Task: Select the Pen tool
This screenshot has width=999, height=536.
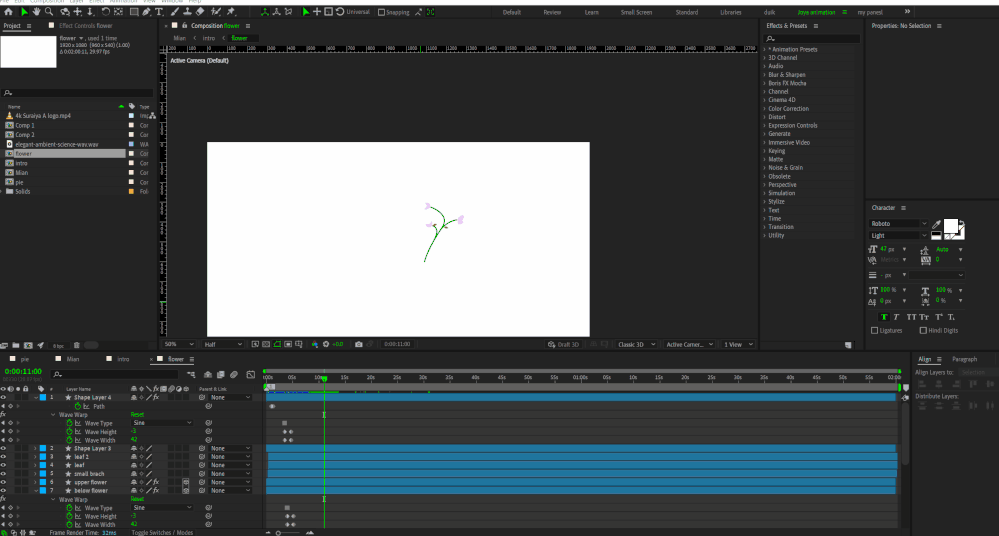Action: [x=147, y=11]
